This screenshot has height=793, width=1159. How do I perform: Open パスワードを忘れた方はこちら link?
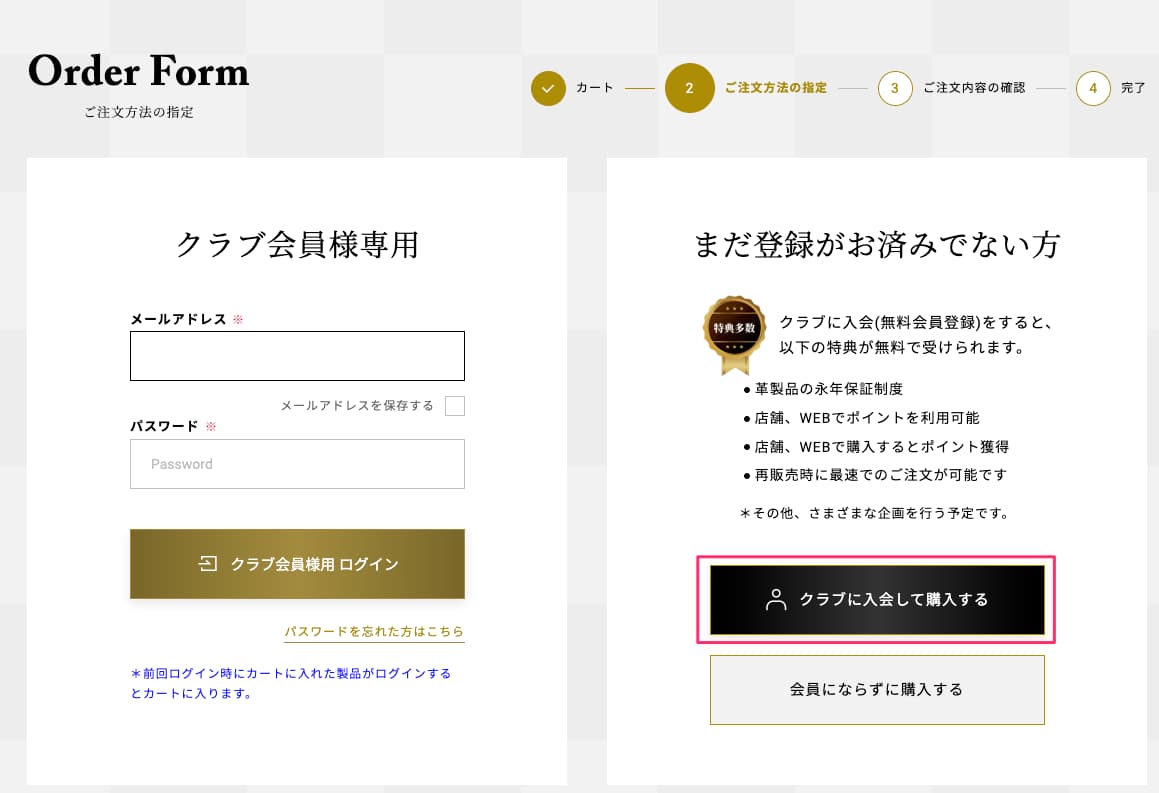click(x=374, y=632)
